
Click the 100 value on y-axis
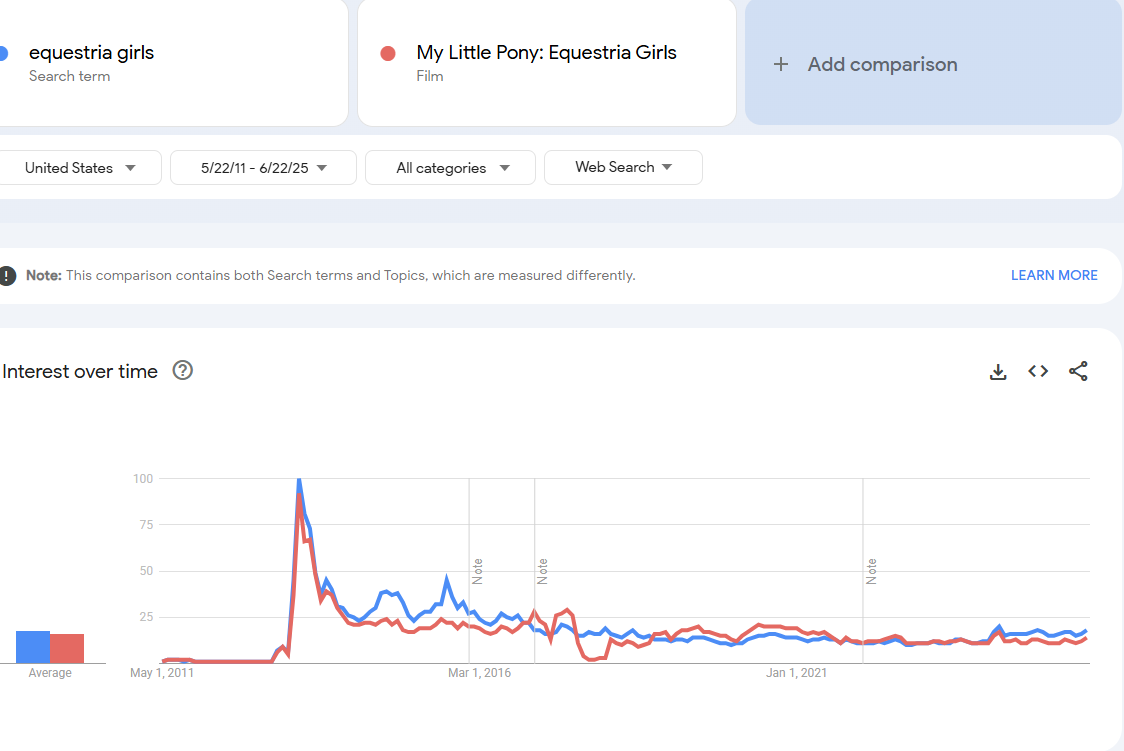click(x=143, y=479)
